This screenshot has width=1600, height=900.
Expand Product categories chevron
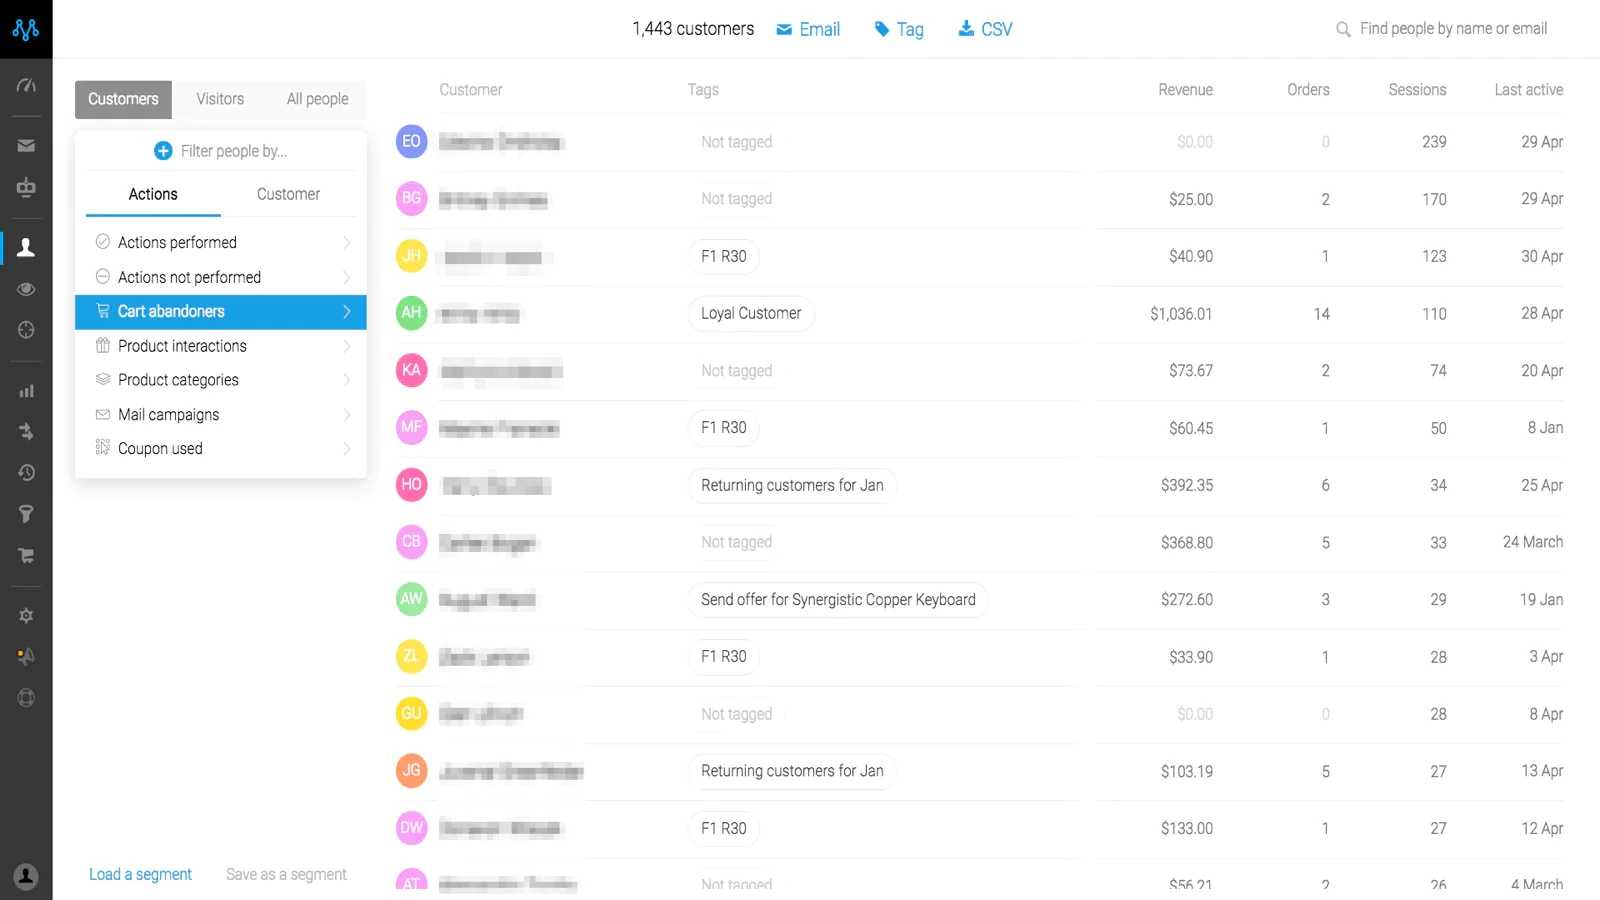[347, 380]
